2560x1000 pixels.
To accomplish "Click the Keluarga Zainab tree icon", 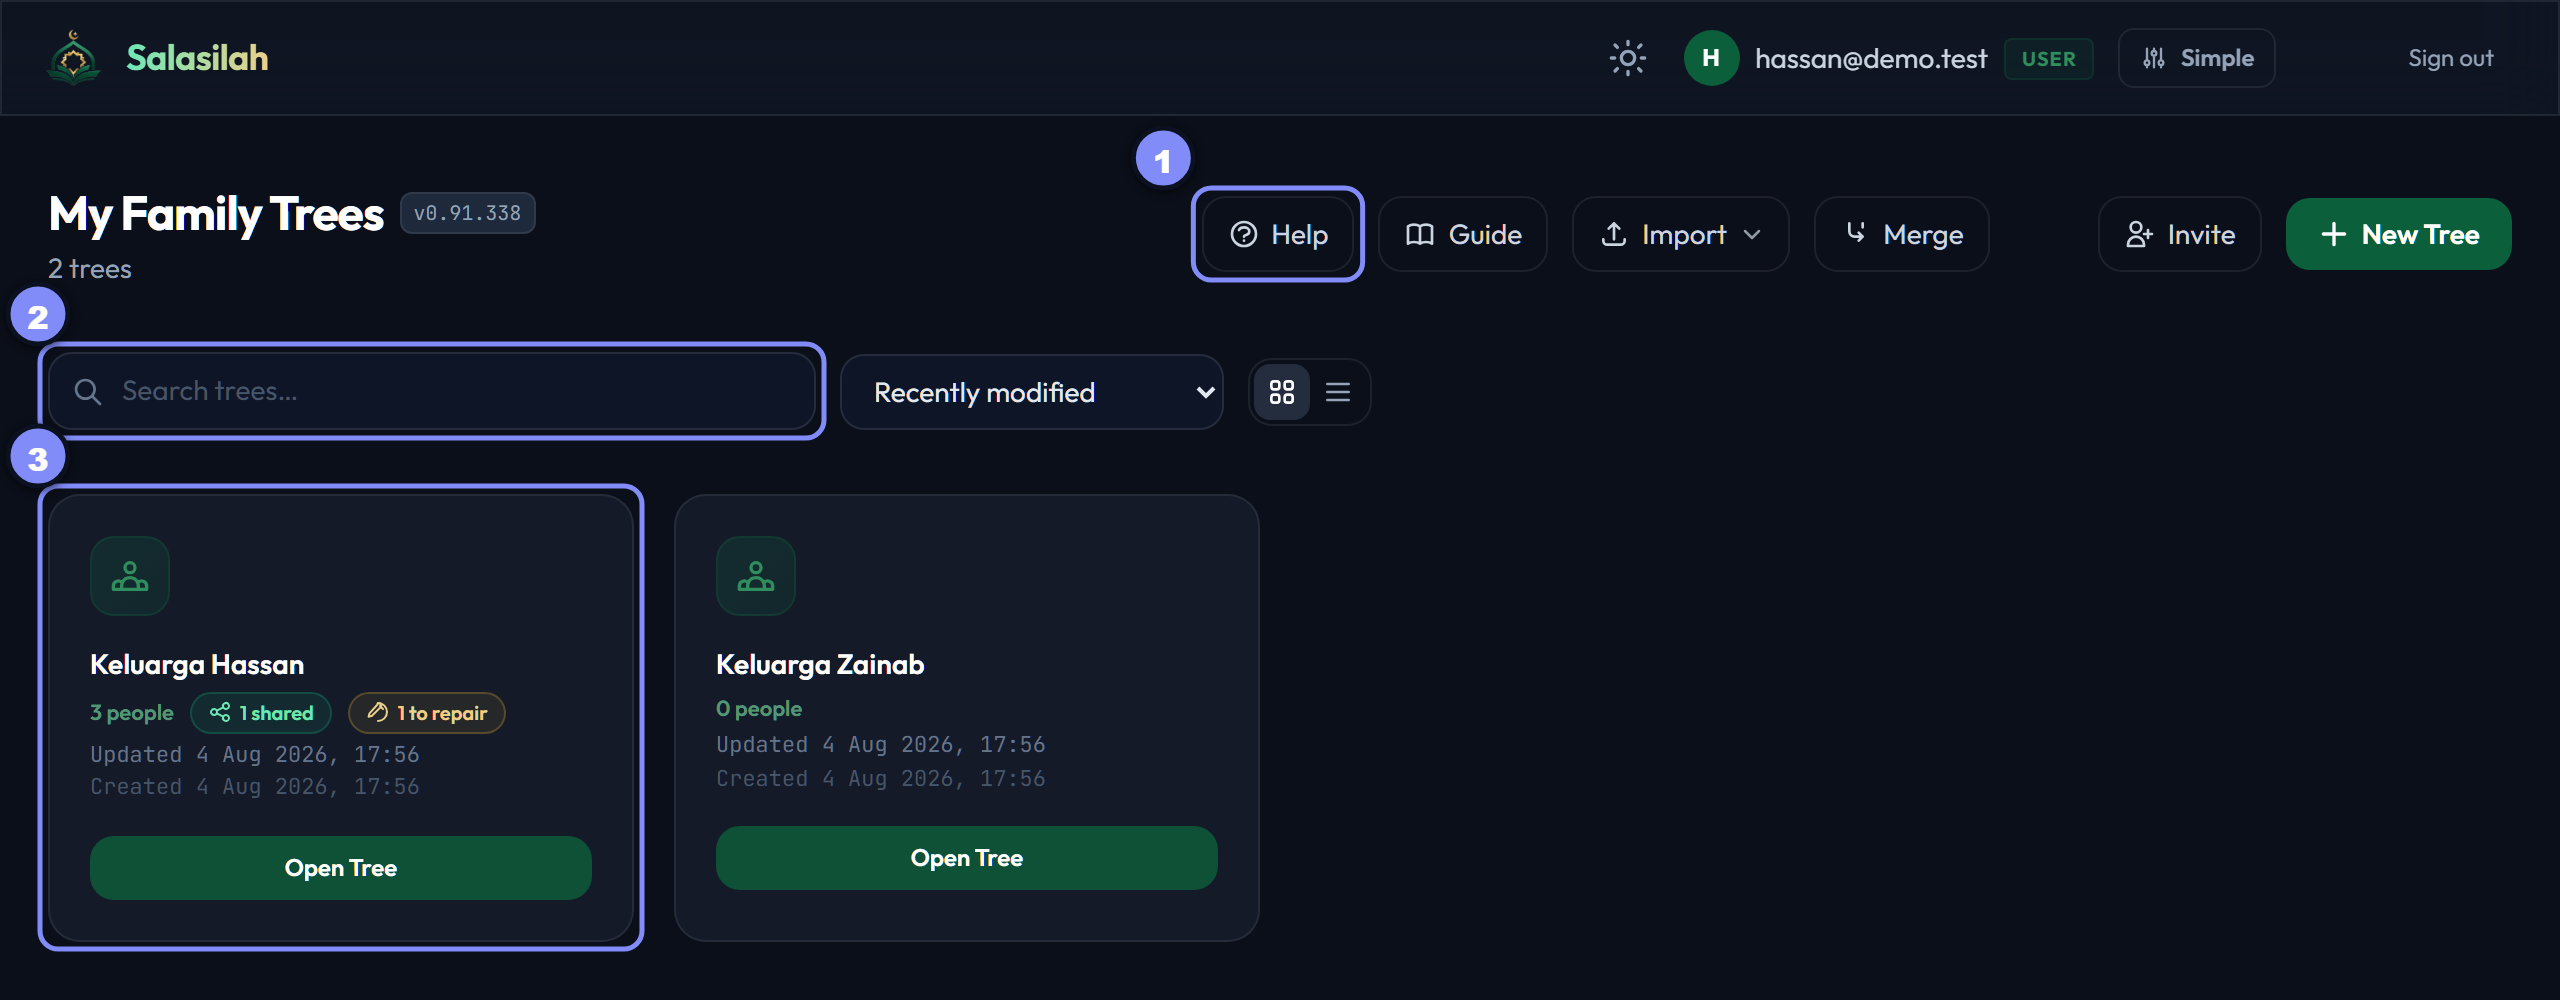I will click(x=756, y=576).
